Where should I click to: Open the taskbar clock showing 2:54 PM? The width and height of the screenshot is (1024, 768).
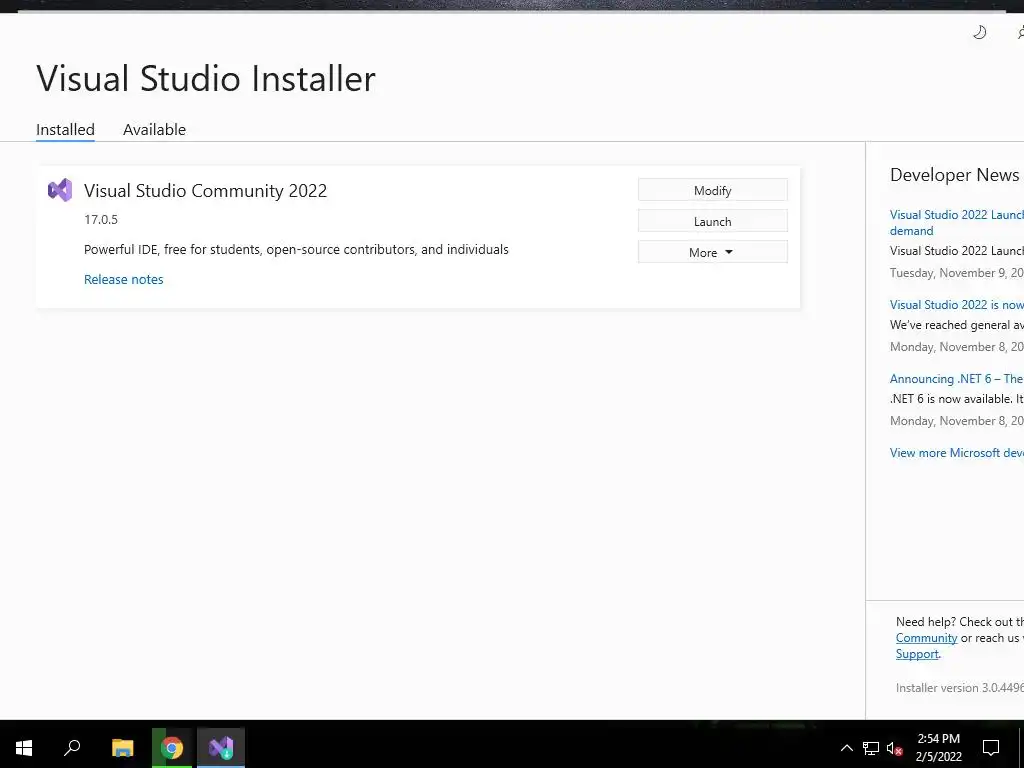938,748
